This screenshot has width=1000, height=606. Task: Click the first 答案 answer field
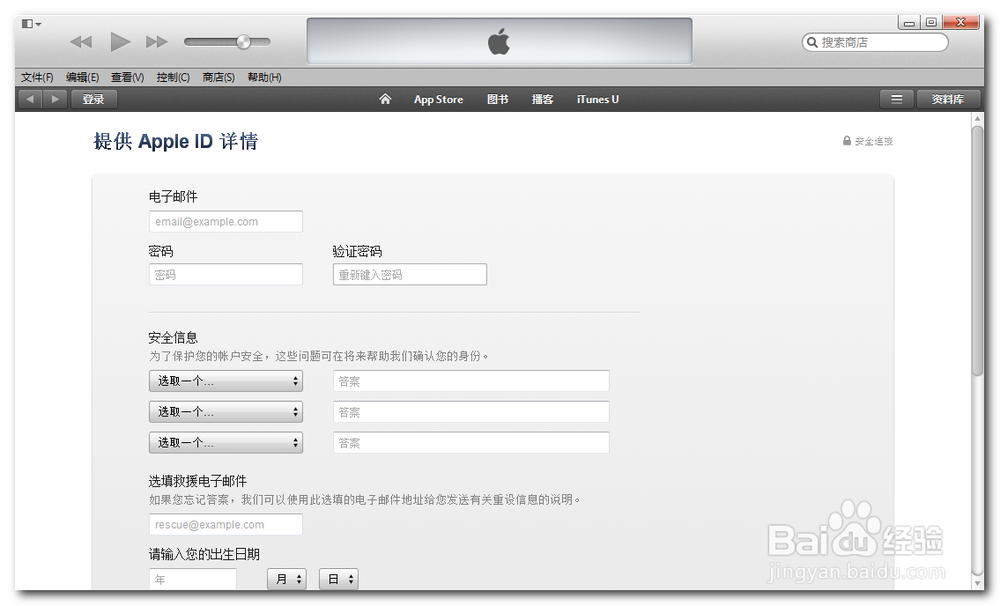[471, 381]
